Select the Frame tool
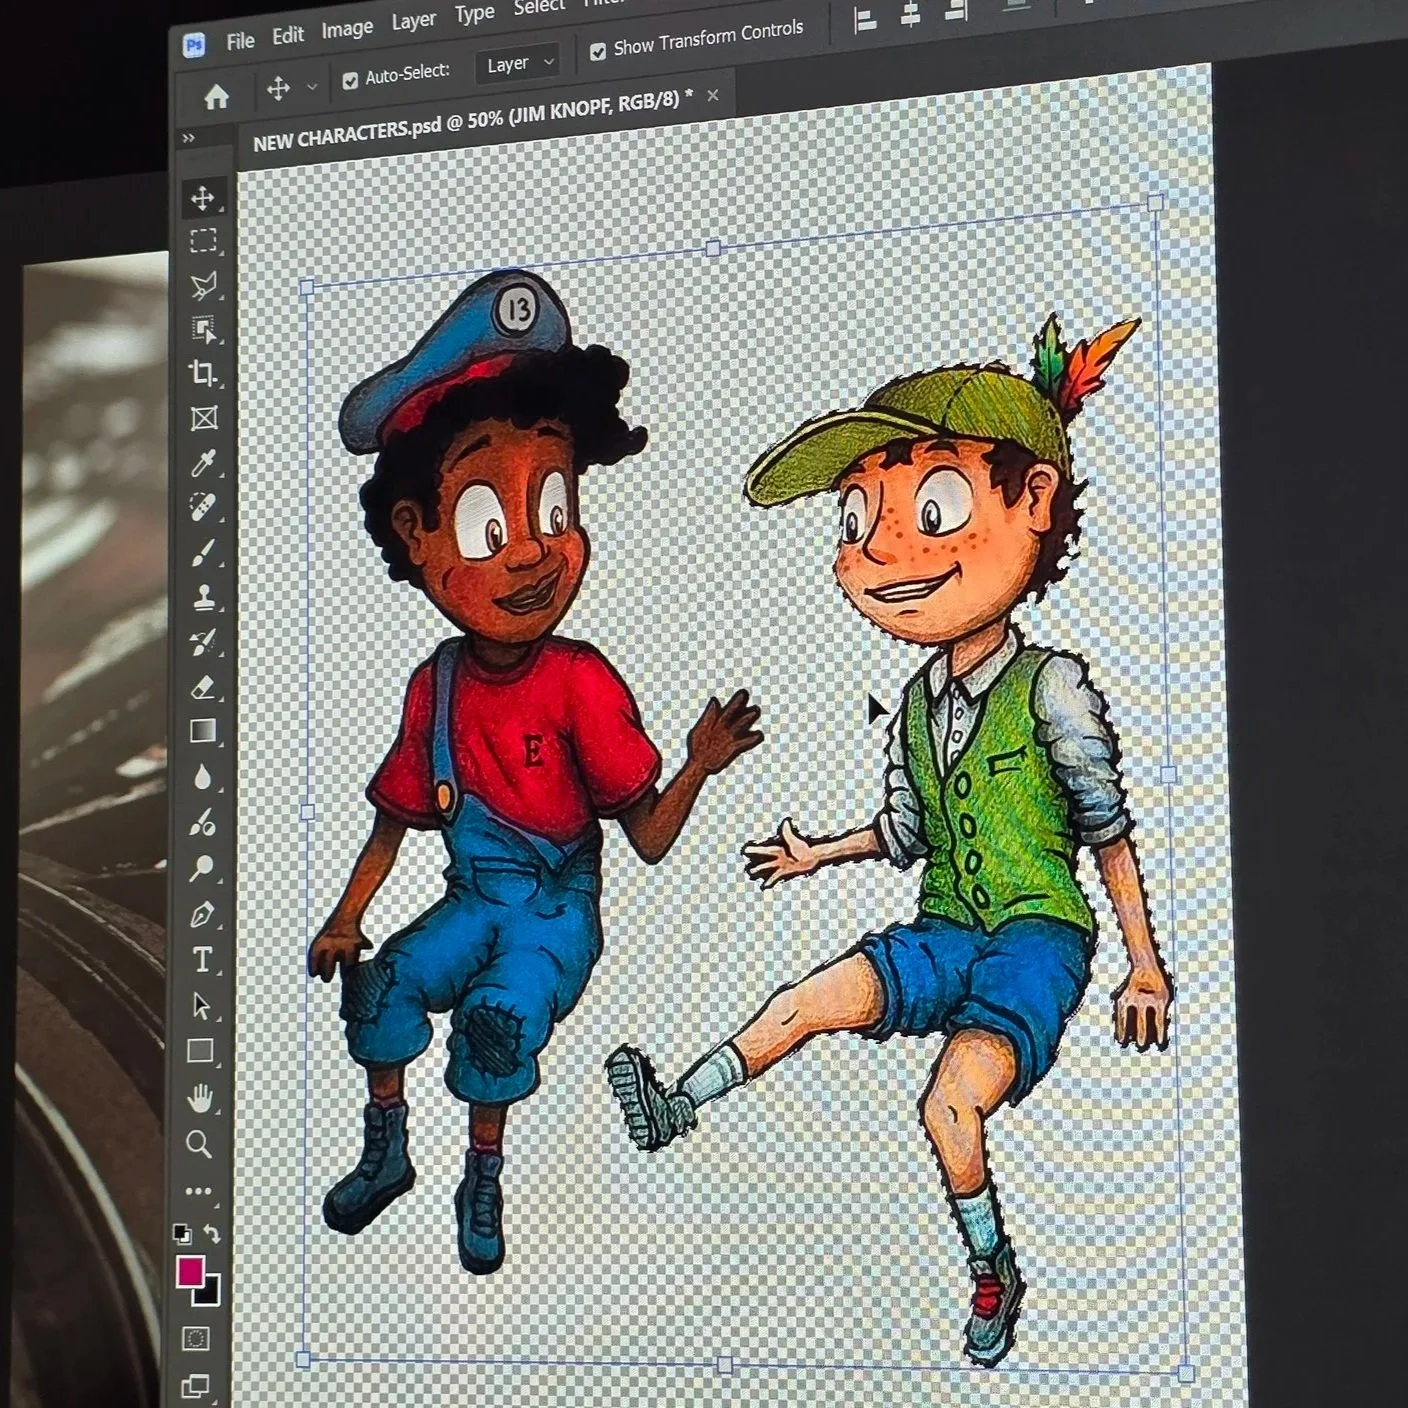The image size is (1408, 1408). point(204,418)
